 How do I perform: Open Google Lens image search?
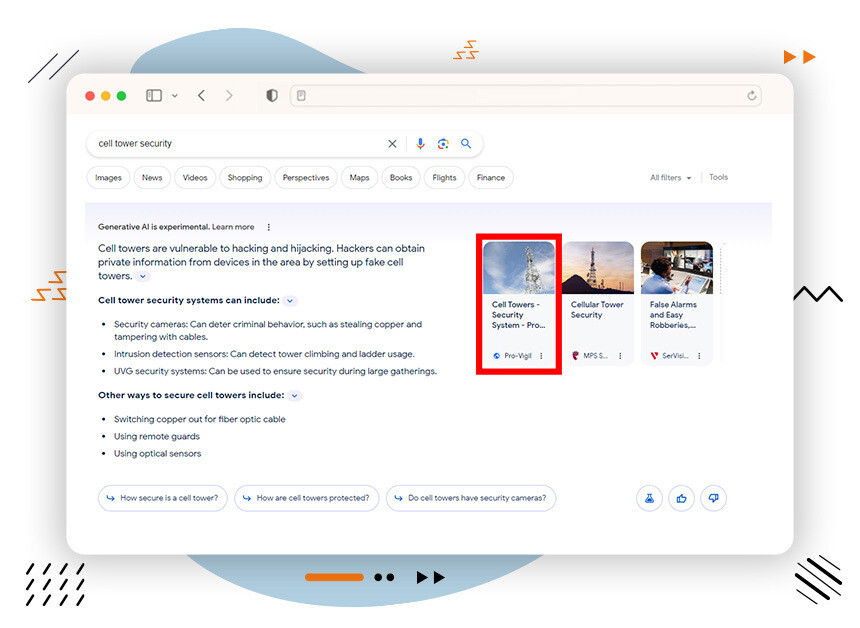(443, 144)
